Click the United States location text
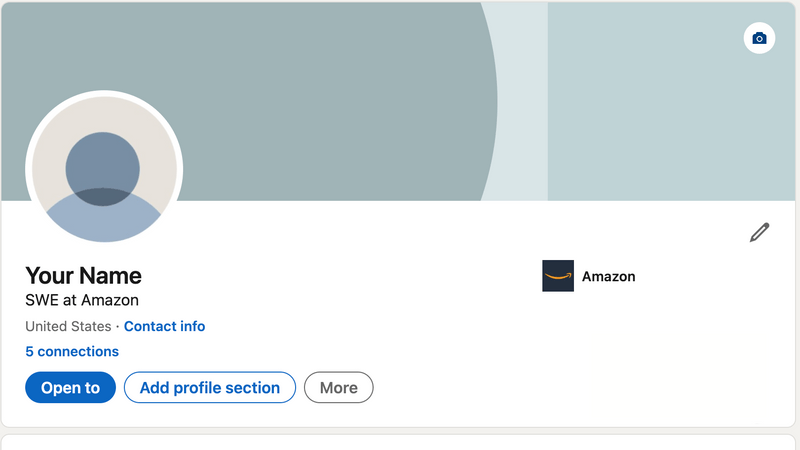The image size is (800, 450). point(68,326)
